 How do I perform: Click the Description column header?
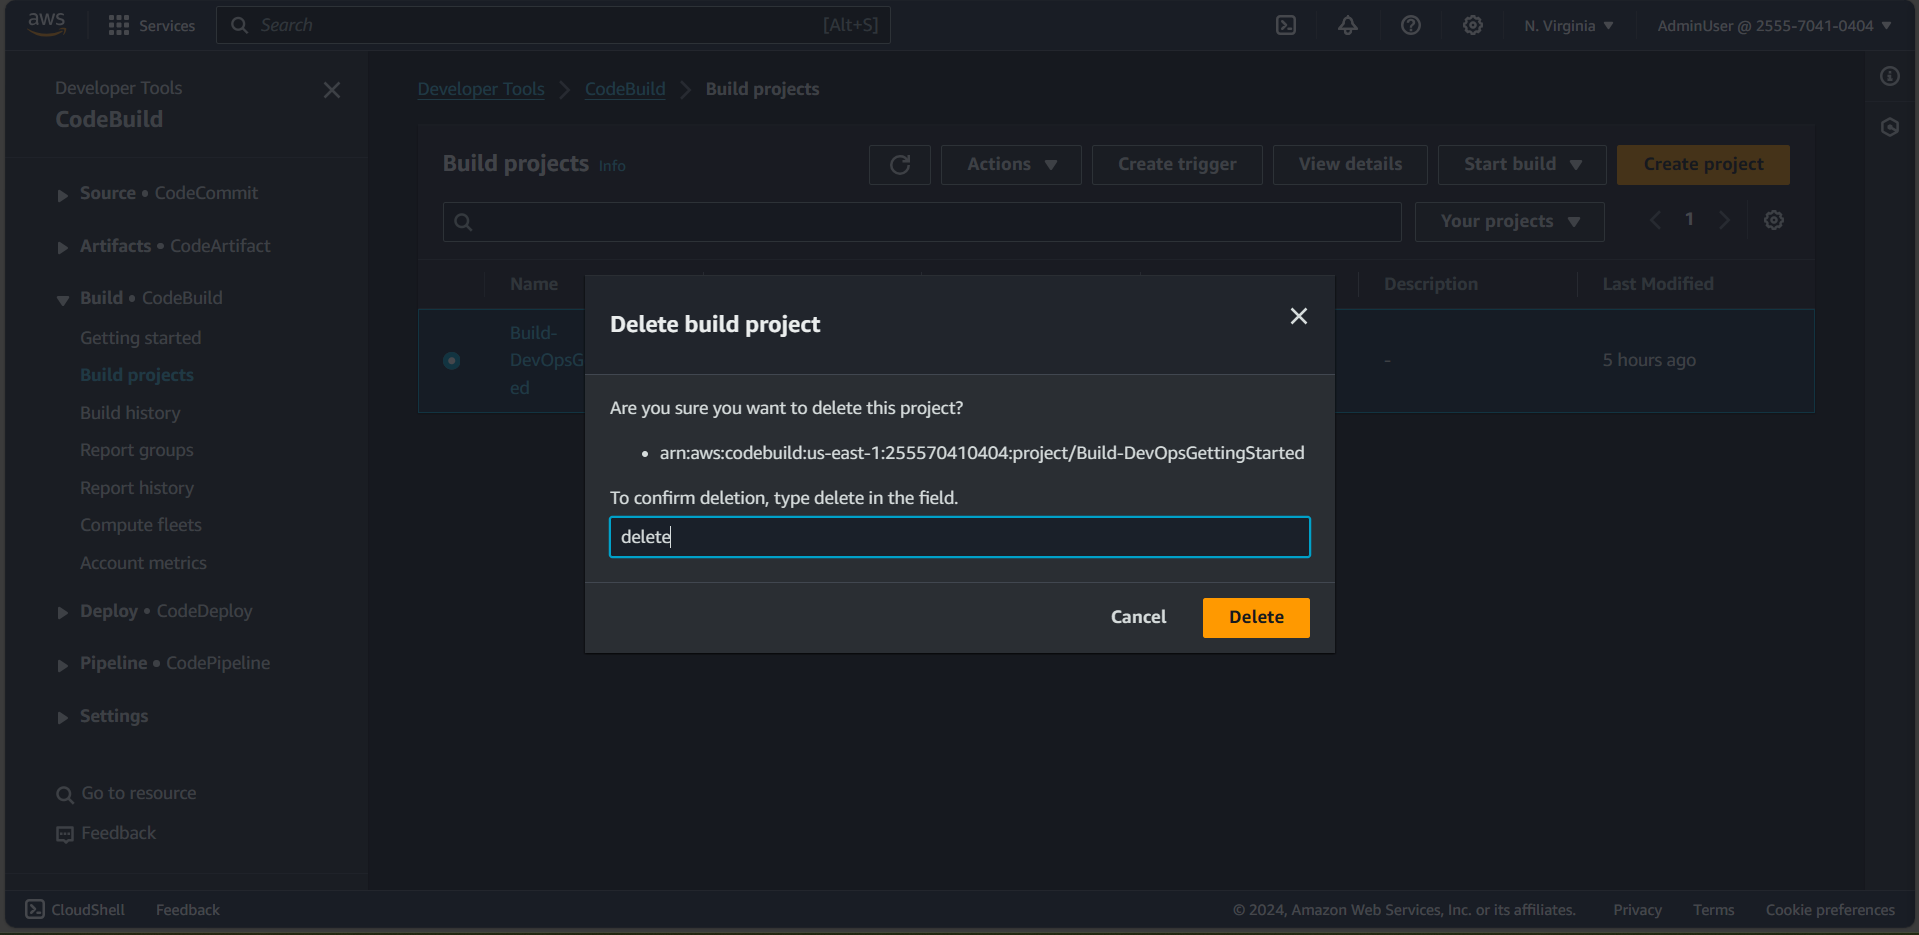click(1431, 284)
